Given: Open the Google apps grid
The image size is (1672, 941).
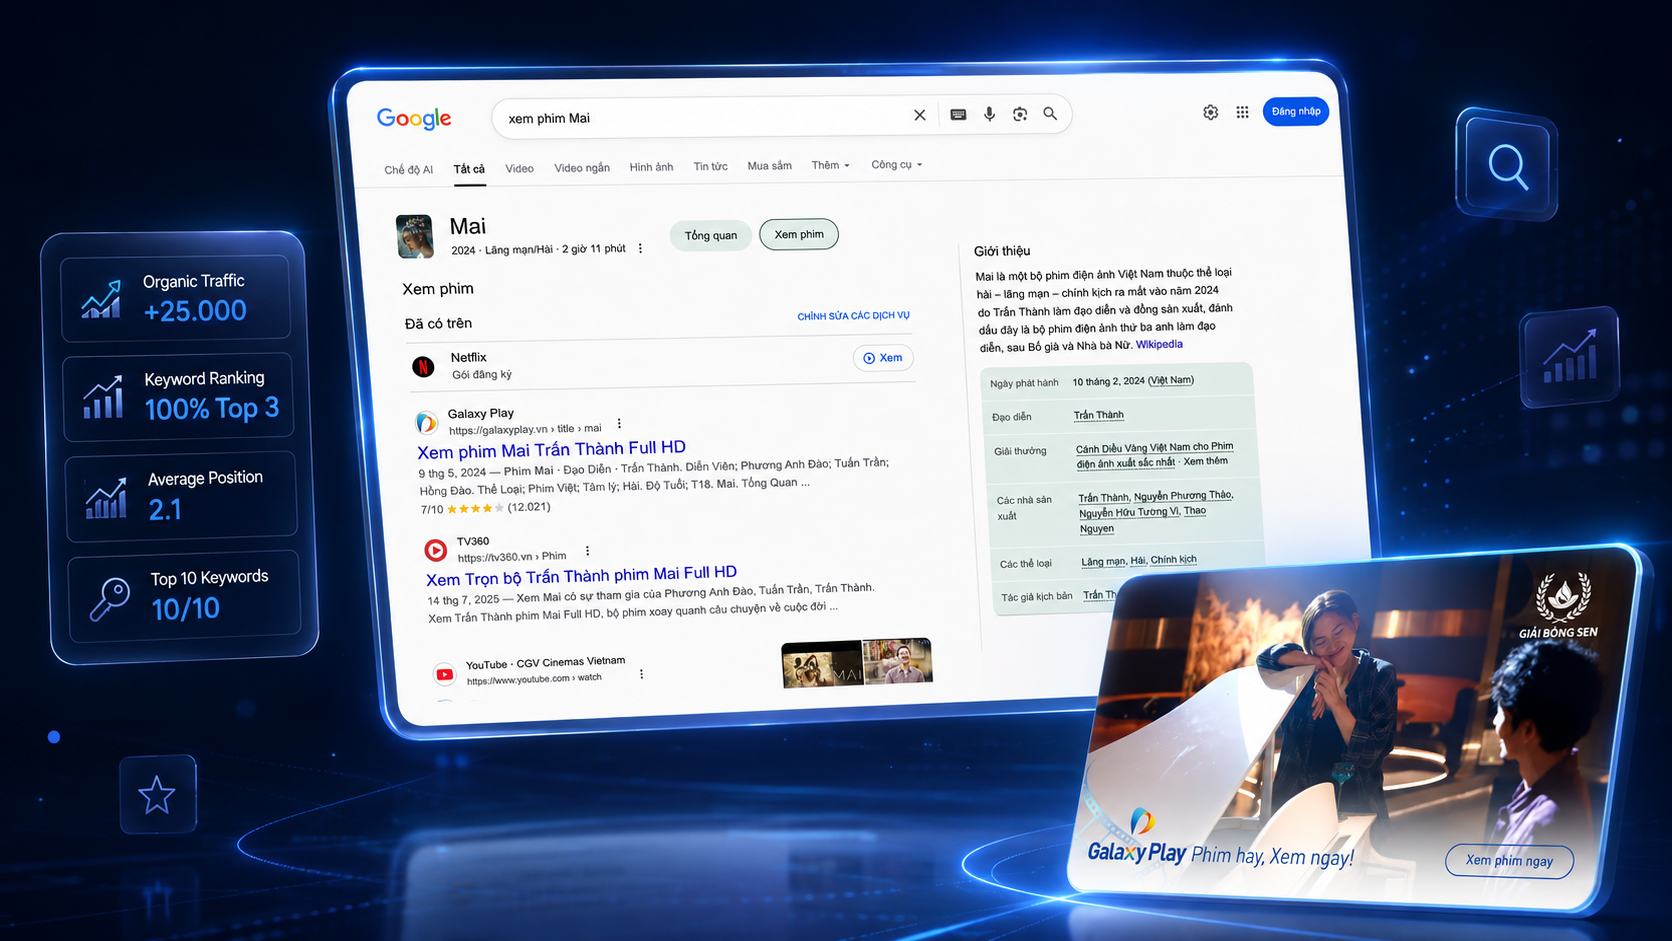Looking at the screenshot, I should (x=1242, y=112).
